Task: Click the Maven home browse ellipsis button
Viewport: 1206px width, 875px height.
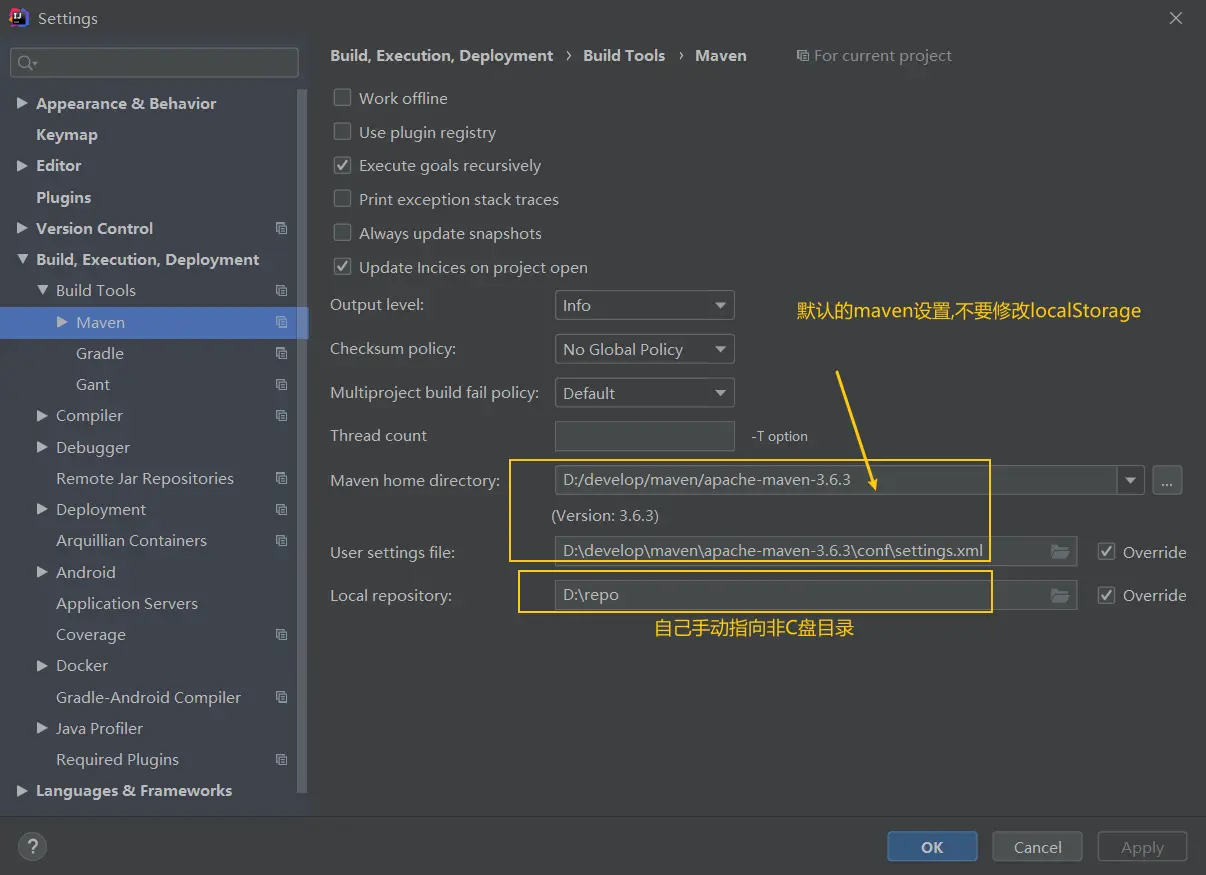Action: coord(1167,480)
